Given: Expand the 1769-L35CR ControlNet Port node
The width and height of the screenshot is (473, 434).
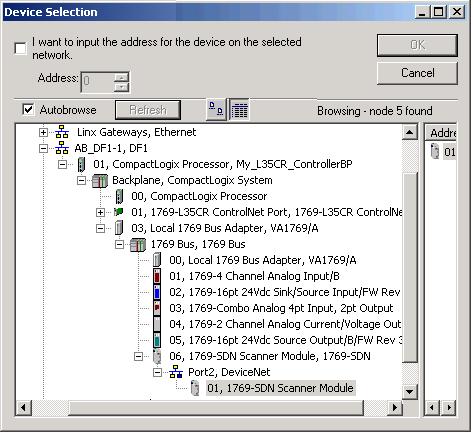Looking at the screenshot, I should coord(100,212).
